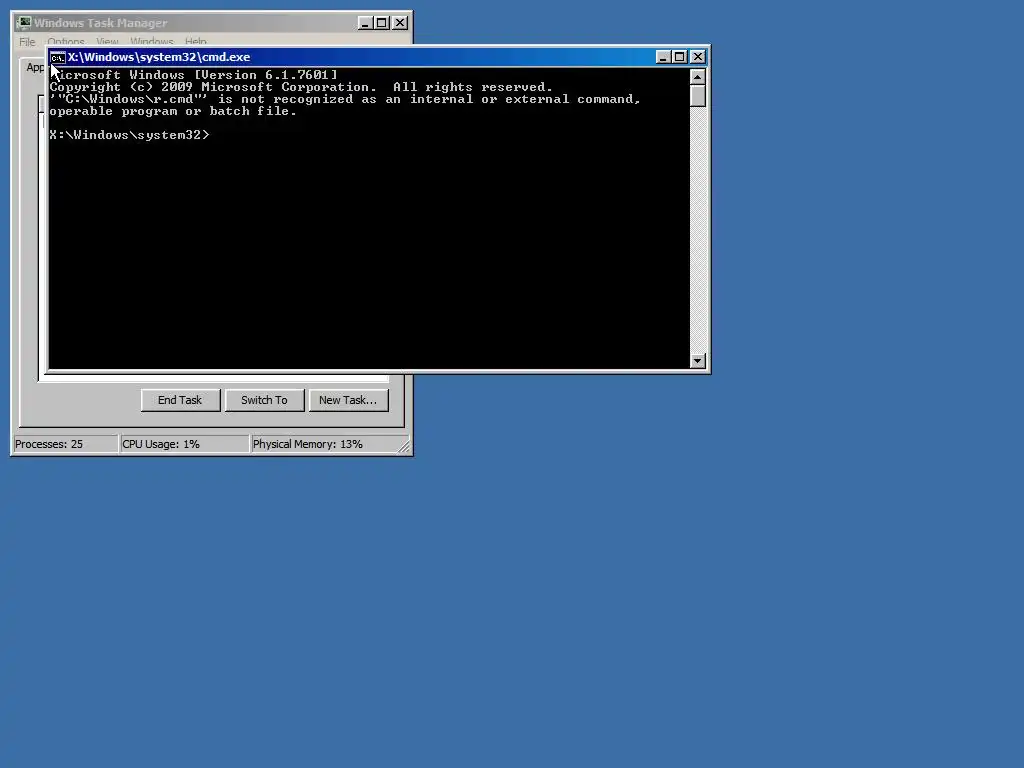1024x768 pixels.
Task: Minimize the cmd.exe window
Action: [x=663, y=57]
